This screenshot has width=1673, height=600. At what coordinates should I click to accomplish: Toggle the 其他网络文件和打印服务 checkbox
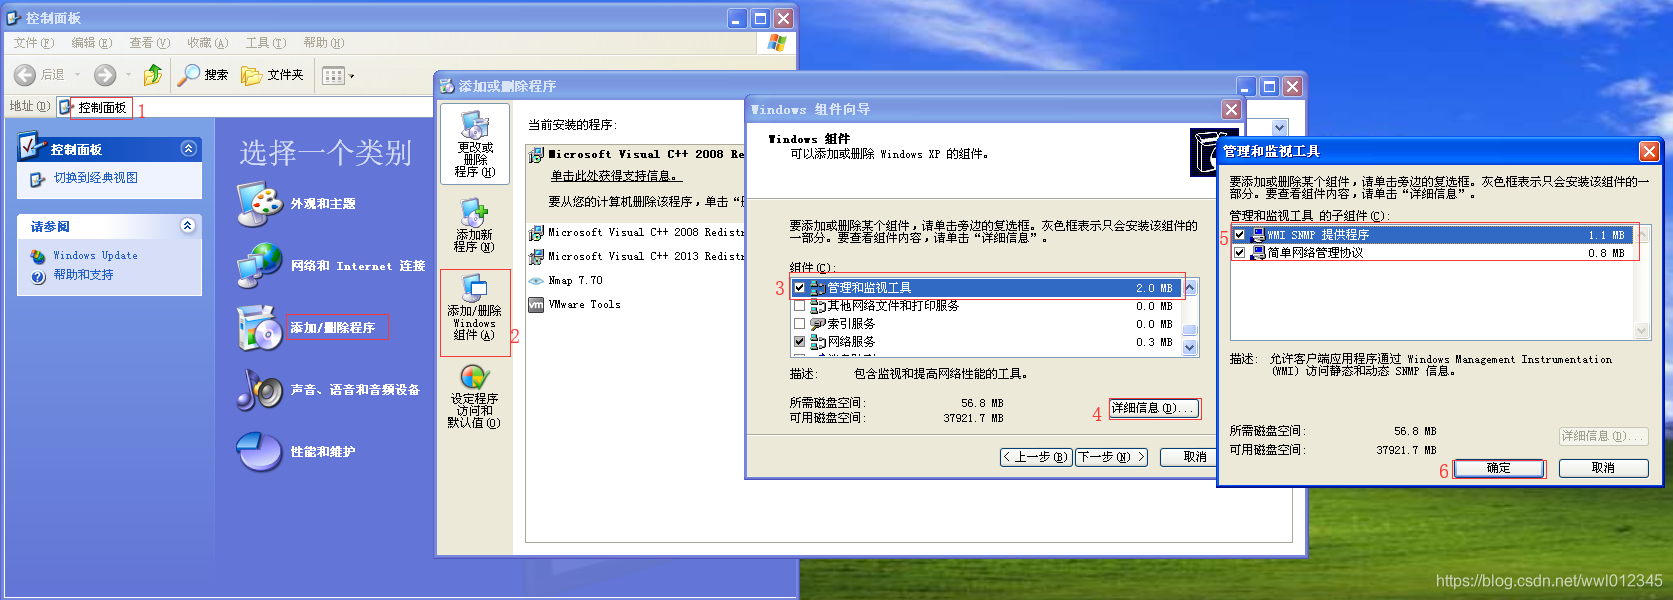(799, 306)
